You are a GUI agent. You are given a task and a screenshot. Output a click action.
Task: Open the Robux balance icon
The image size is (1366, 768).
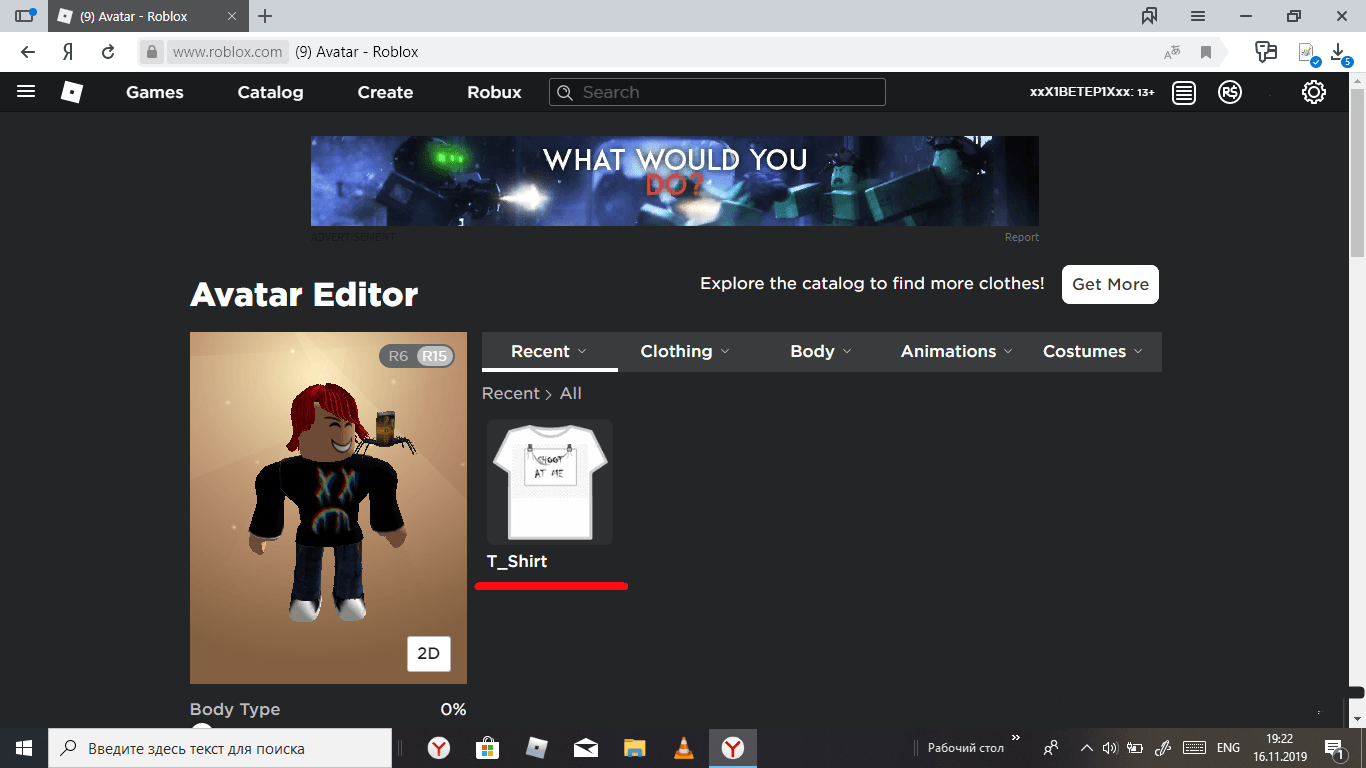tap(1230, 92)
